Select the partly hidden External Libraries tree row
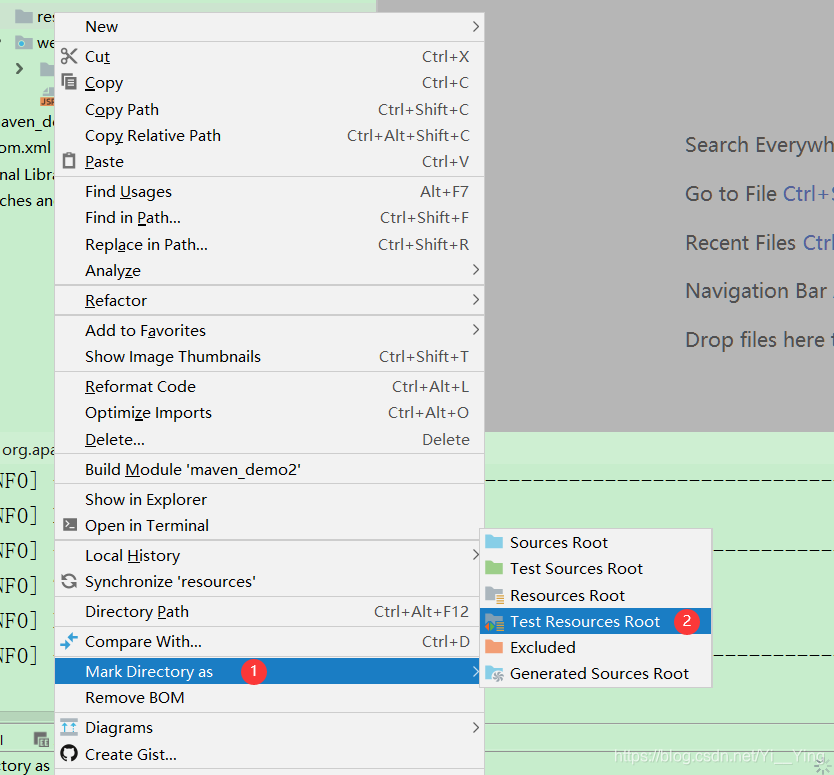834x775 pixels. point(27,174)
